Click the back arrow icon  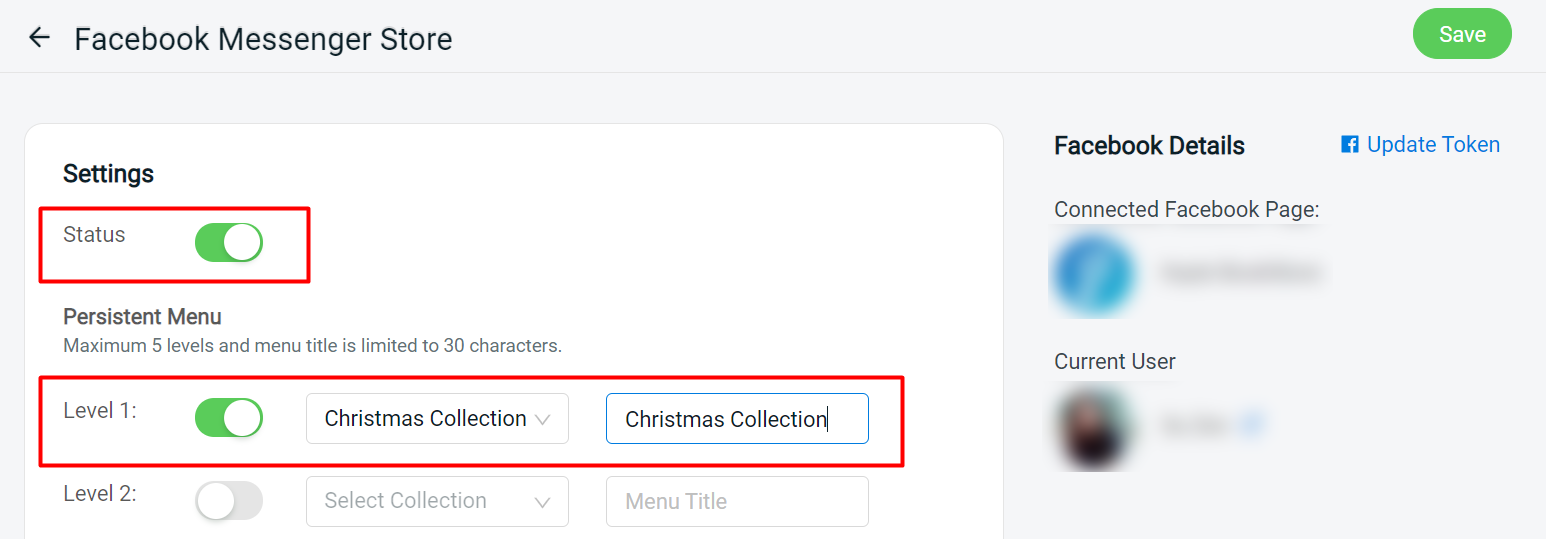(39, 38)
